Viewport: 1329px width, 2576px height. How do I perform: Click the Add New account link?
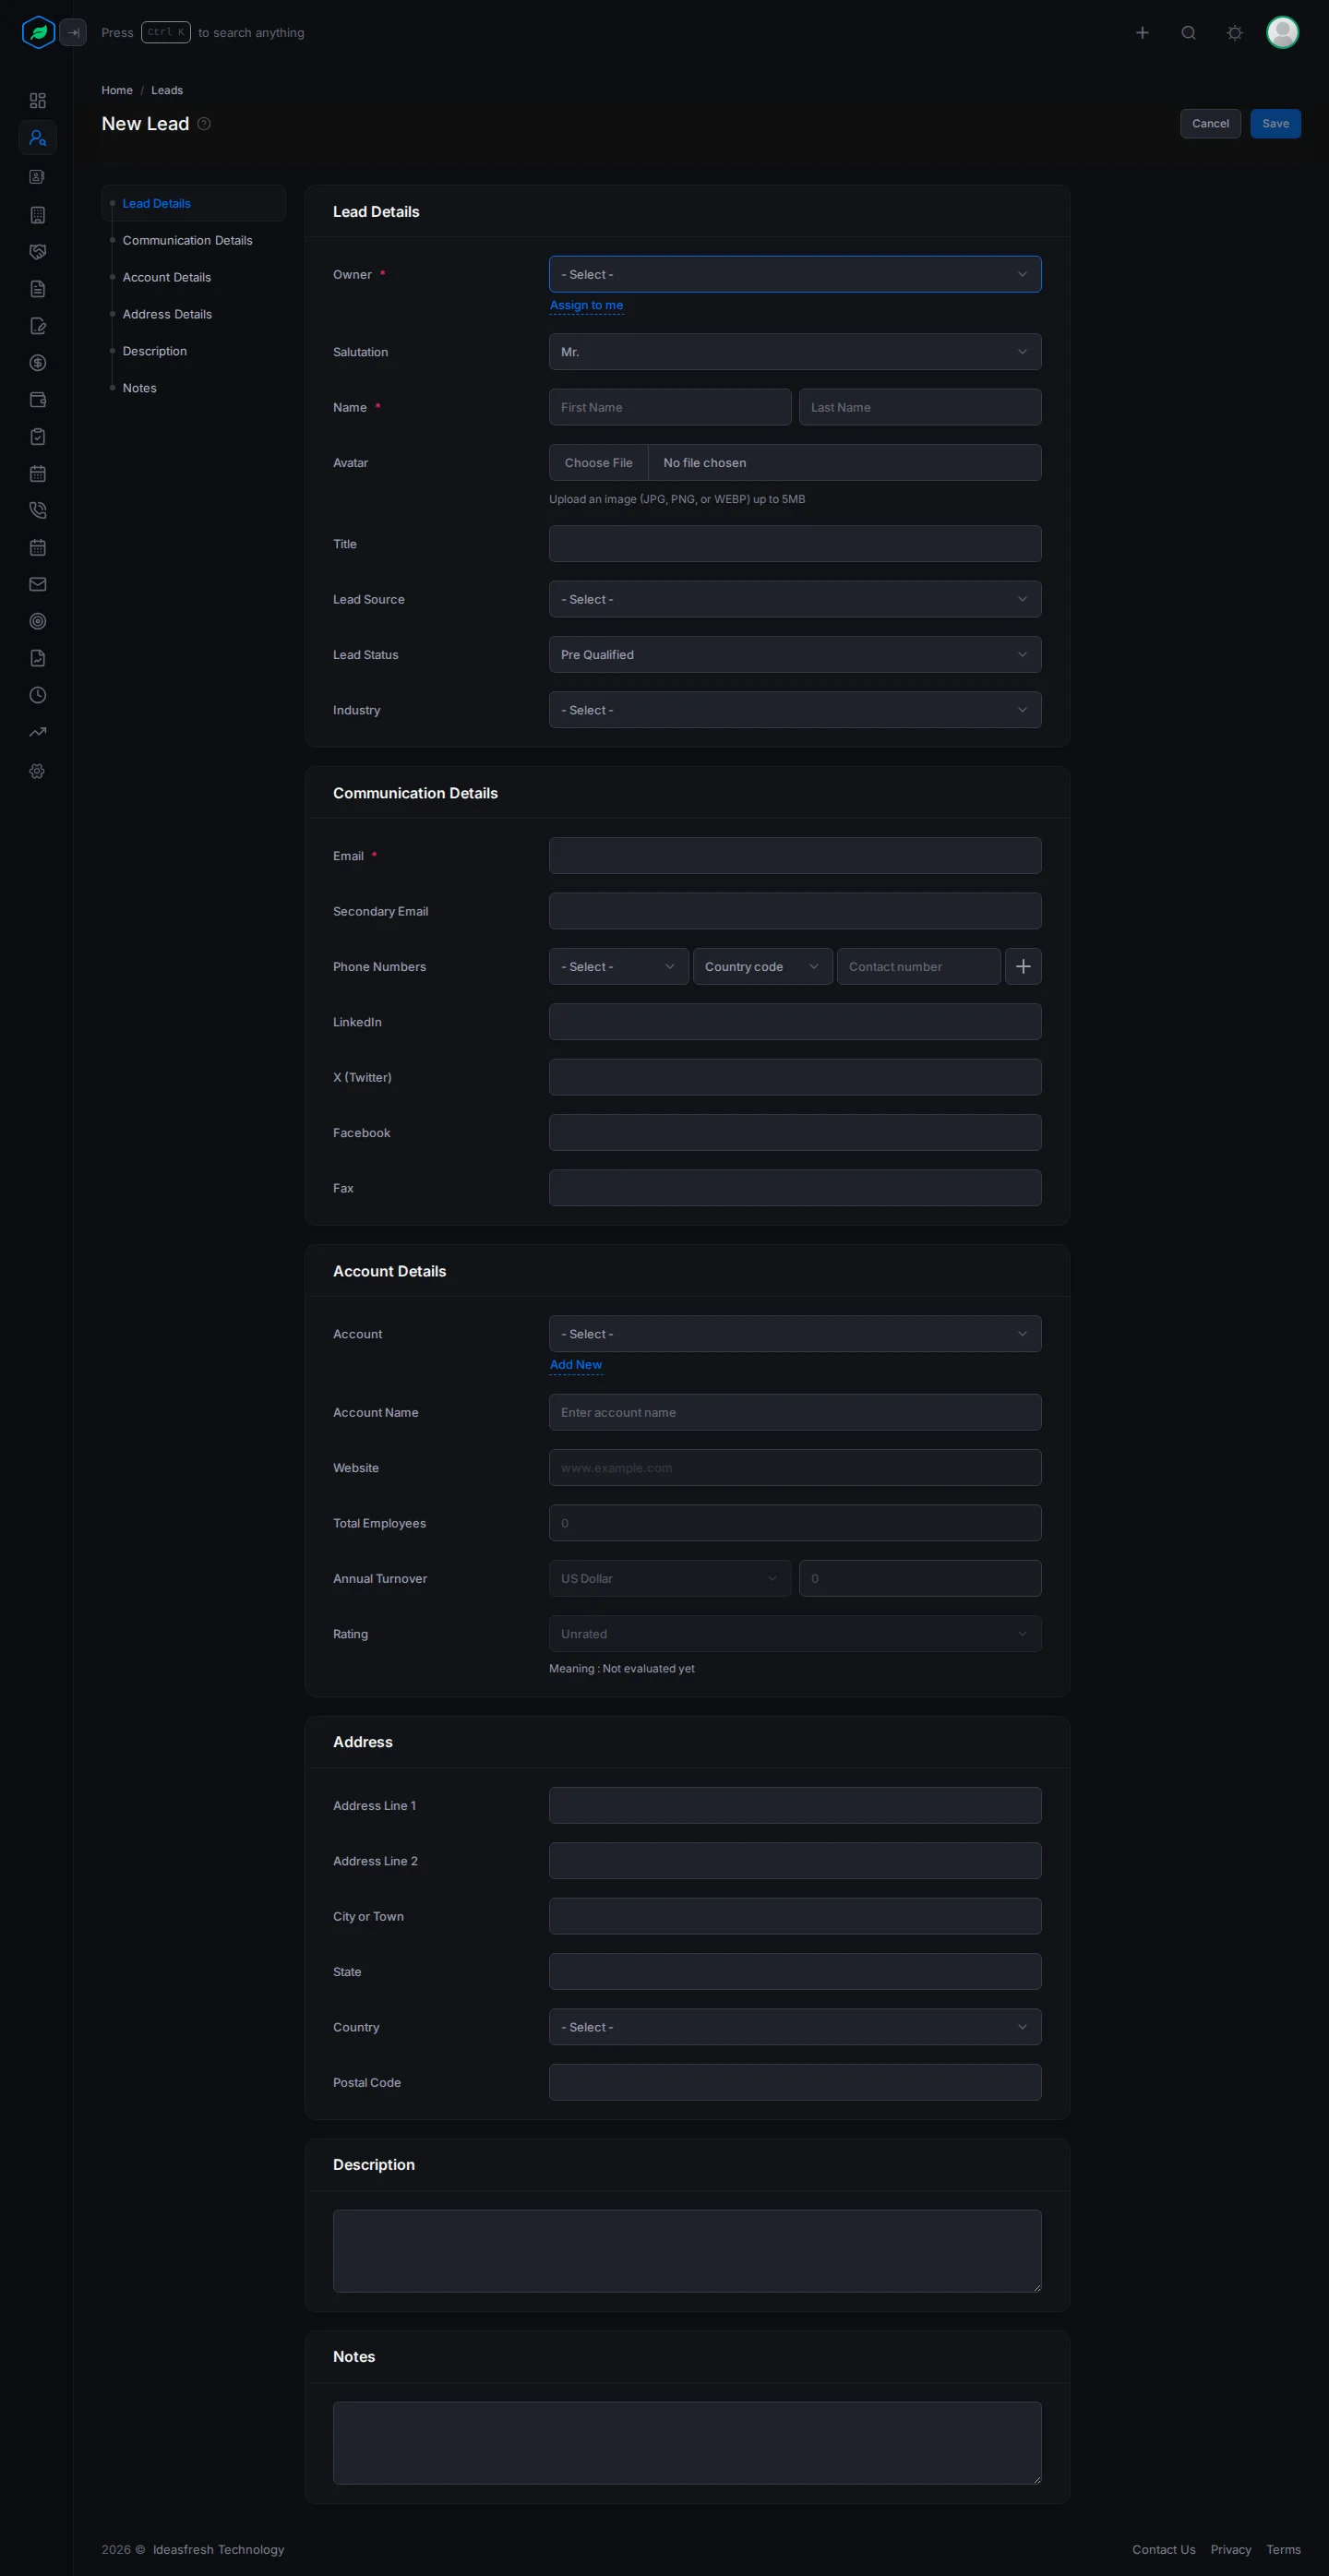[576, 1365]
